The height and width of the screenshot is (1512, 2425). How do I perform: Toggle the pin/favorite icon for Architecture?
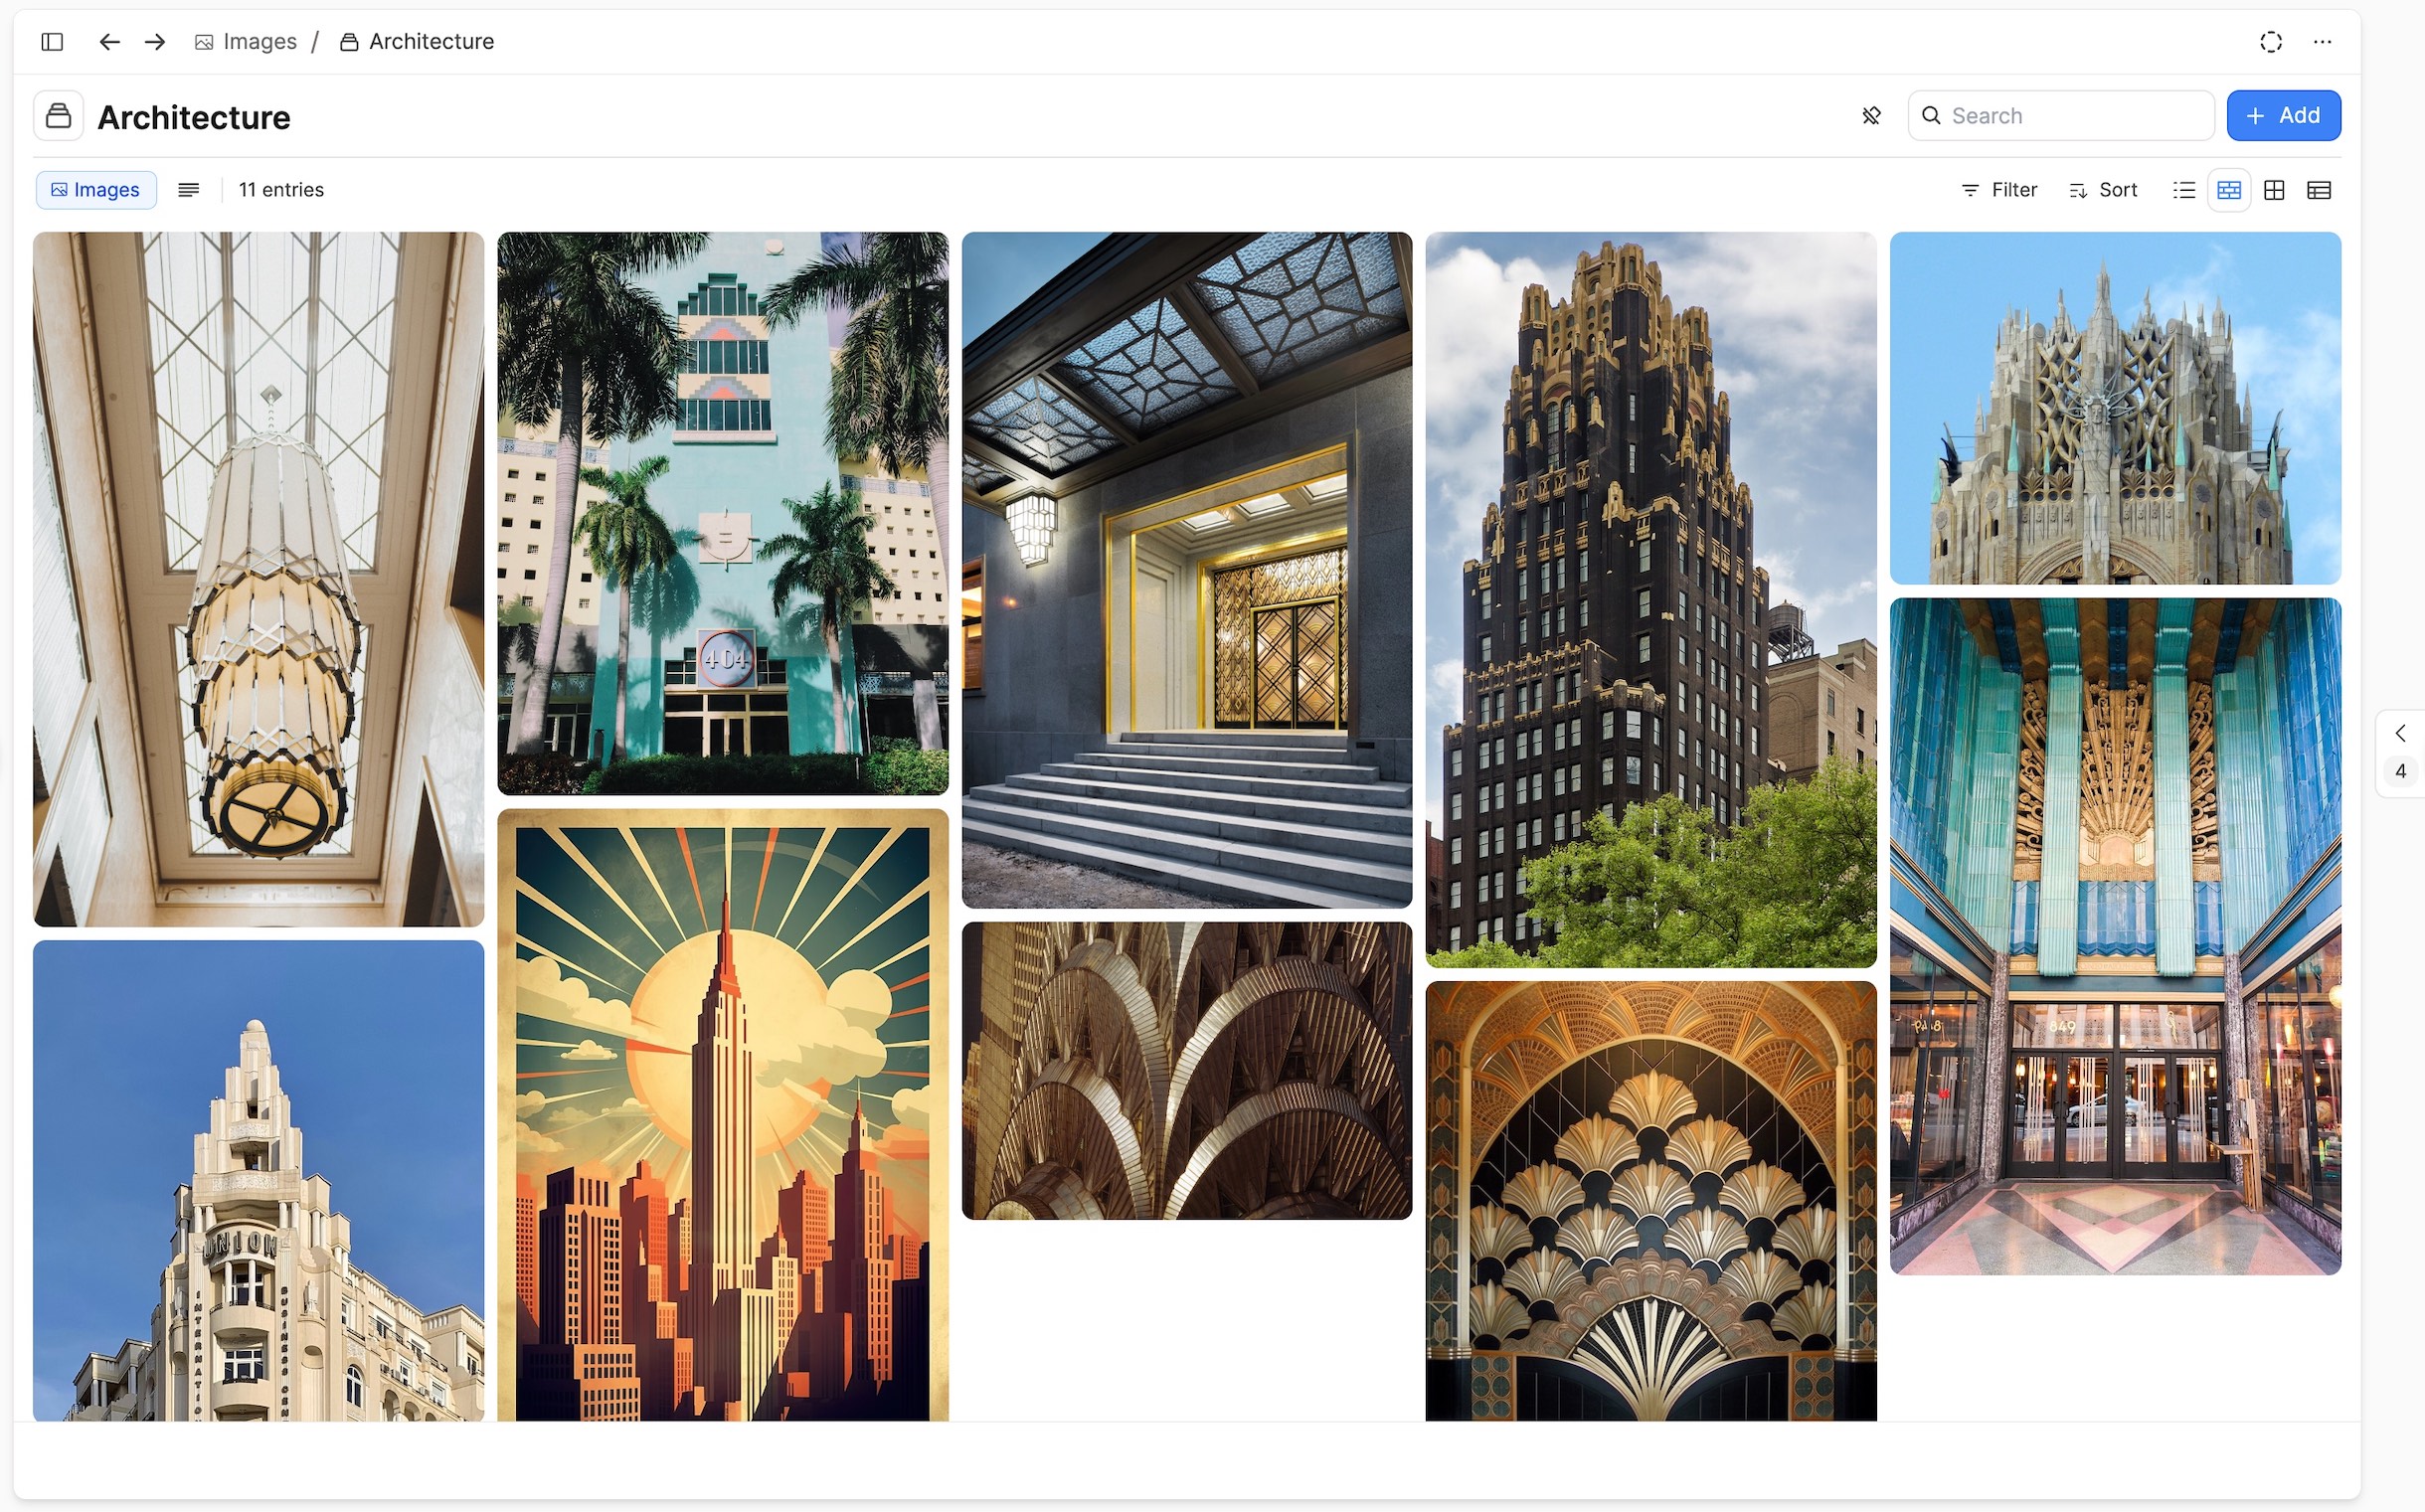1873,115
